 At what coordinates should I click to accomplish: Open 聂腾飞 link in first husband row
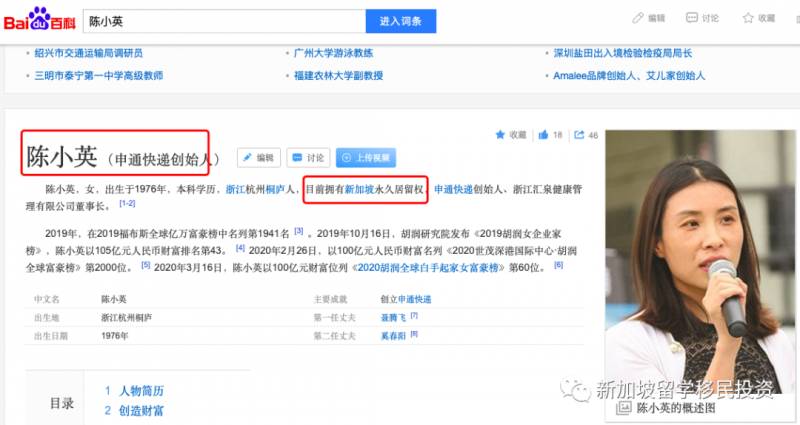pos(393,318)
